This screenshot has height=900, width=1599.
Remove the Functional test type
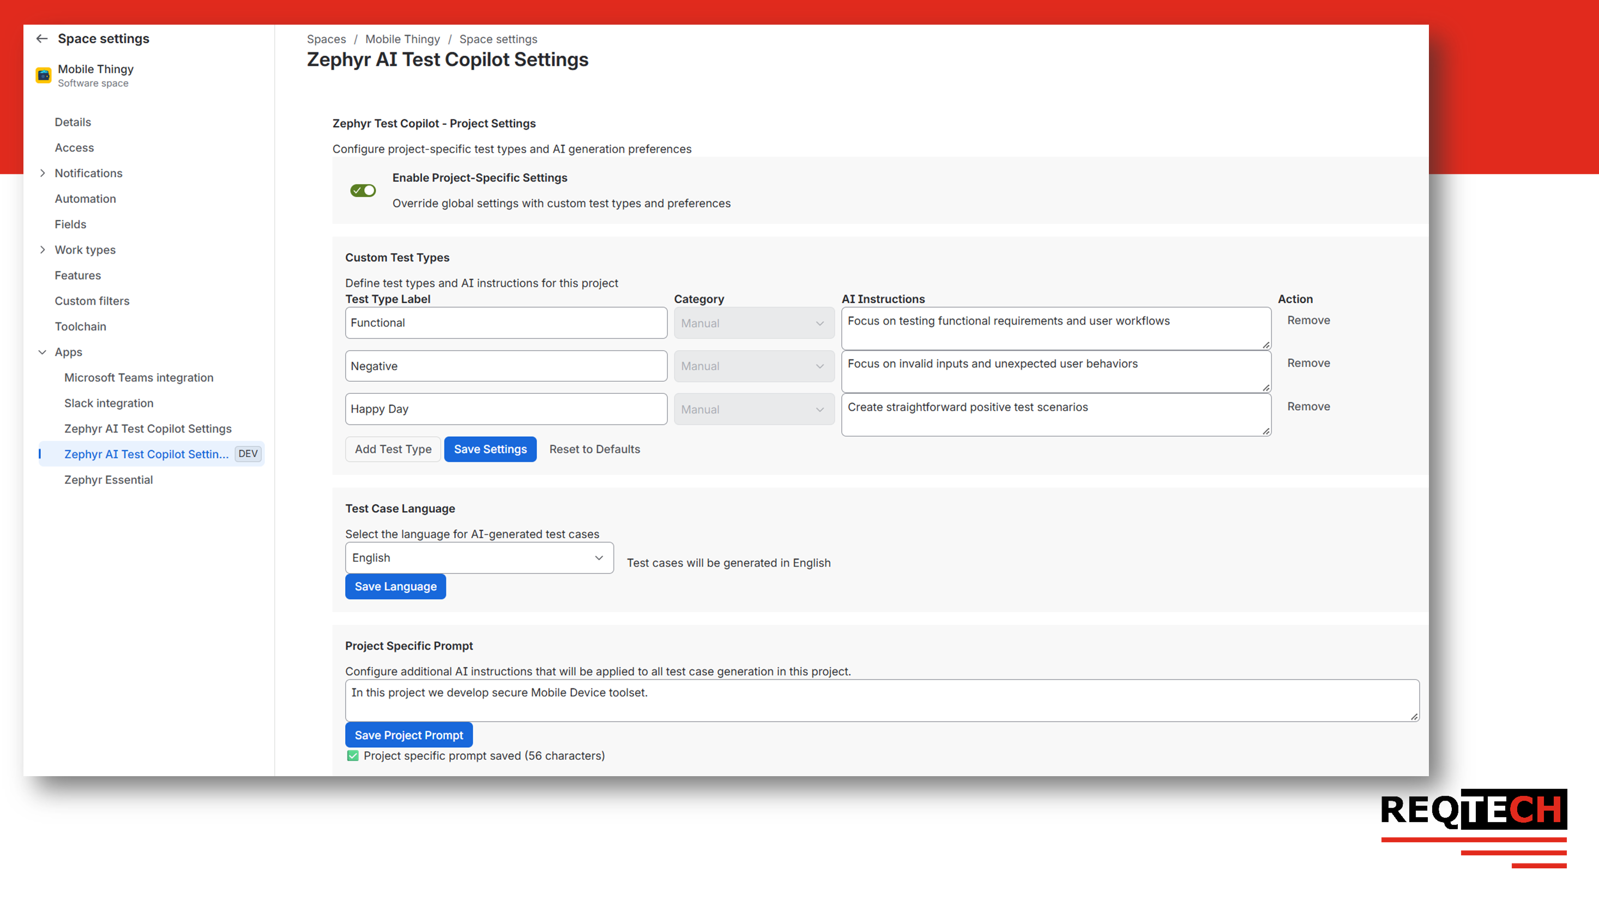(x=1308, y=321)
